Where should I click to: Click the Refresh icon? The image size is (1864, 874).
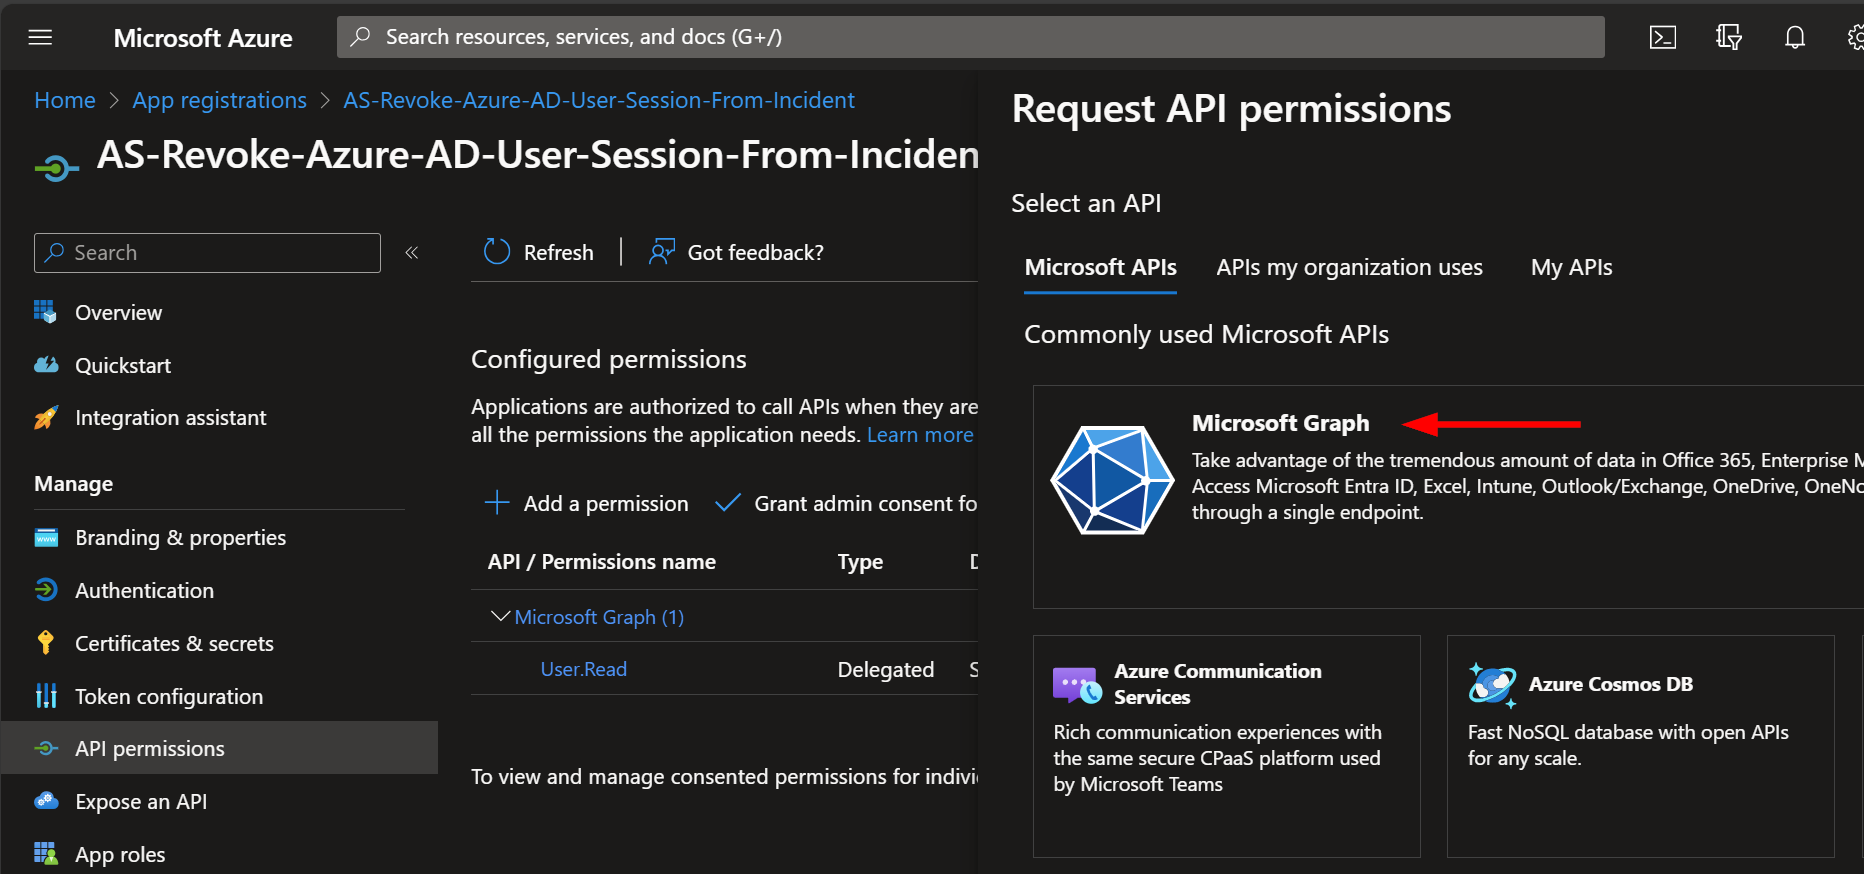(x=497, y=252)
